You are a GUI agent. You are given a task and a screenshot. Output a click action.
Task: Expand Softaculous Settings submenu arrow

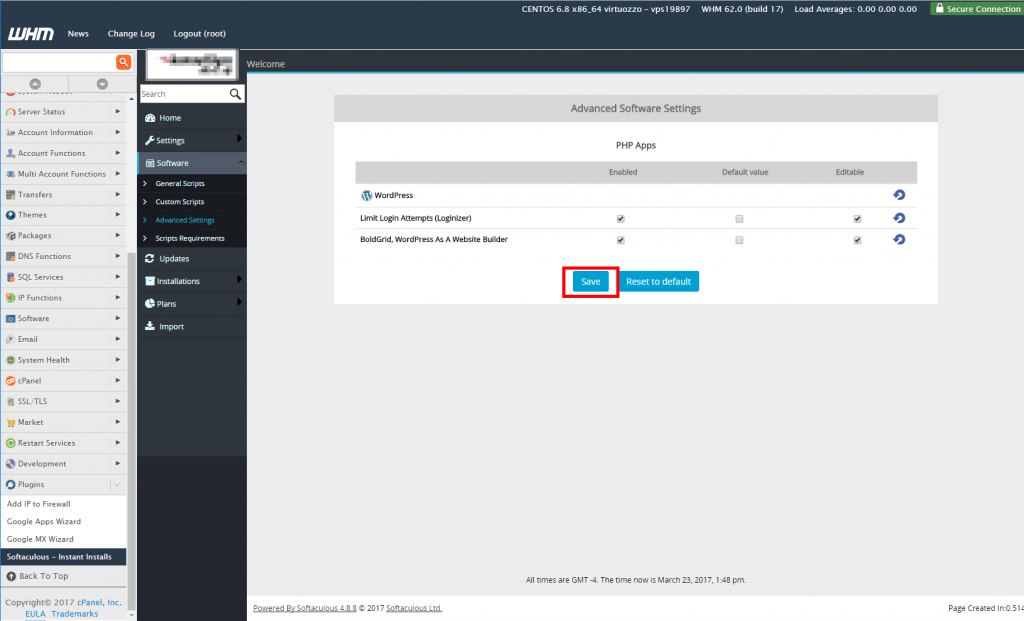tap(239, 138)
